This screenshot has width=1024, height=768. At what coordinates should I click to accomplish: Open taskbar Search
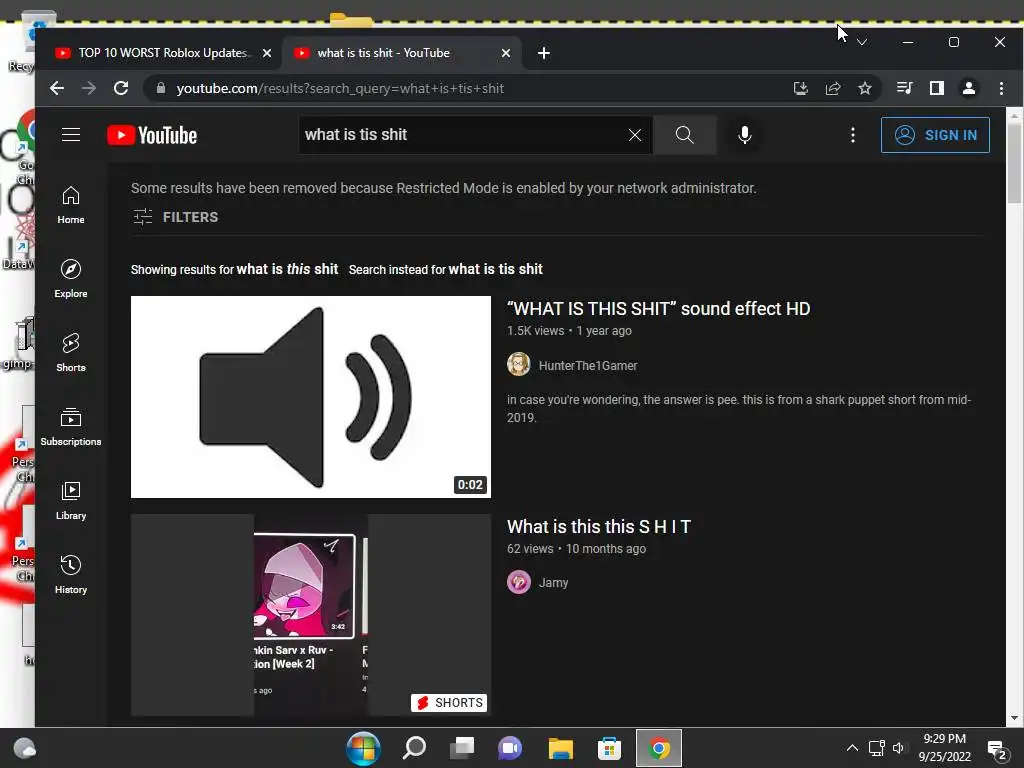414,748
